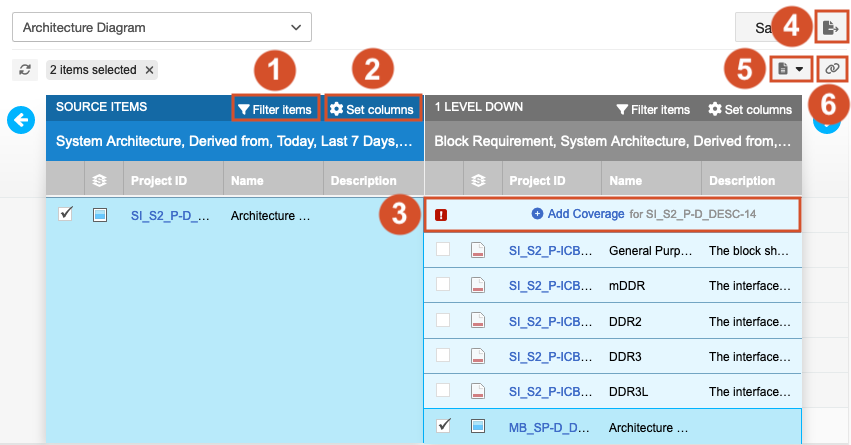Click the left blue arrow navigation button
This screenshot has width=851, height=445.
pyautogui.click(x=20, y=121)
